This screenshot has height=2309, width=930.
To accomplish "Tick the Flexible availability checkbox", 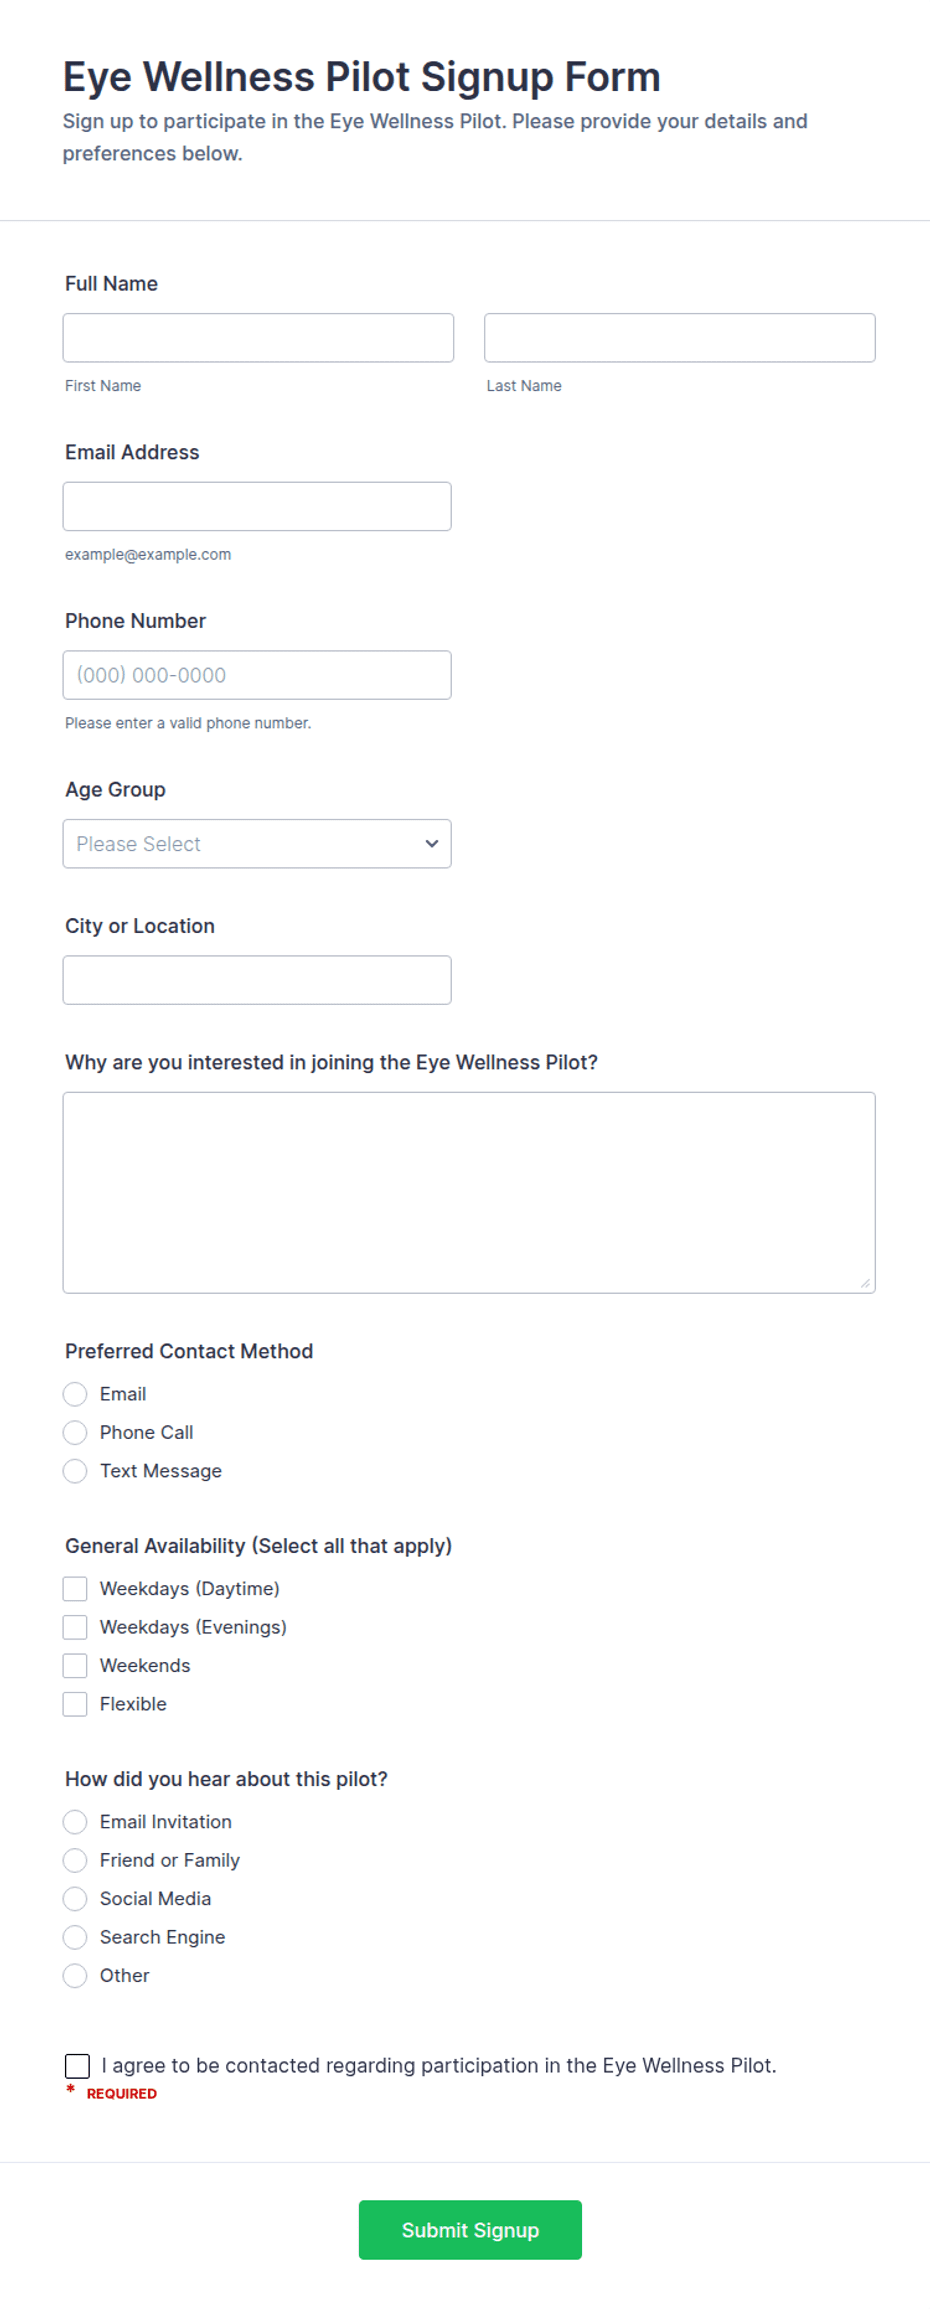I will tap(75, 1704).
